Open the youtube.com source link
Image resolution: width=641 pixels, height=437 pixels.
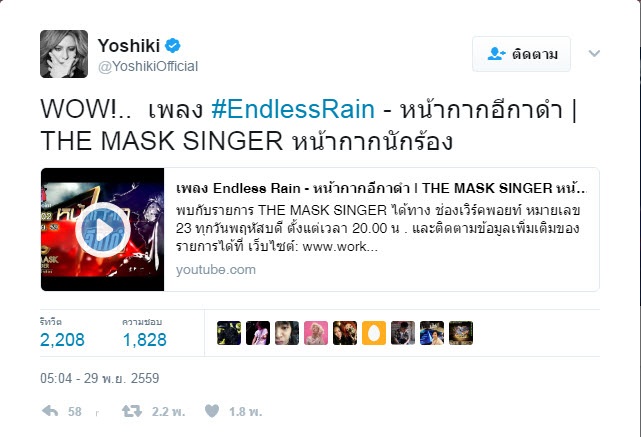(216, 270)
